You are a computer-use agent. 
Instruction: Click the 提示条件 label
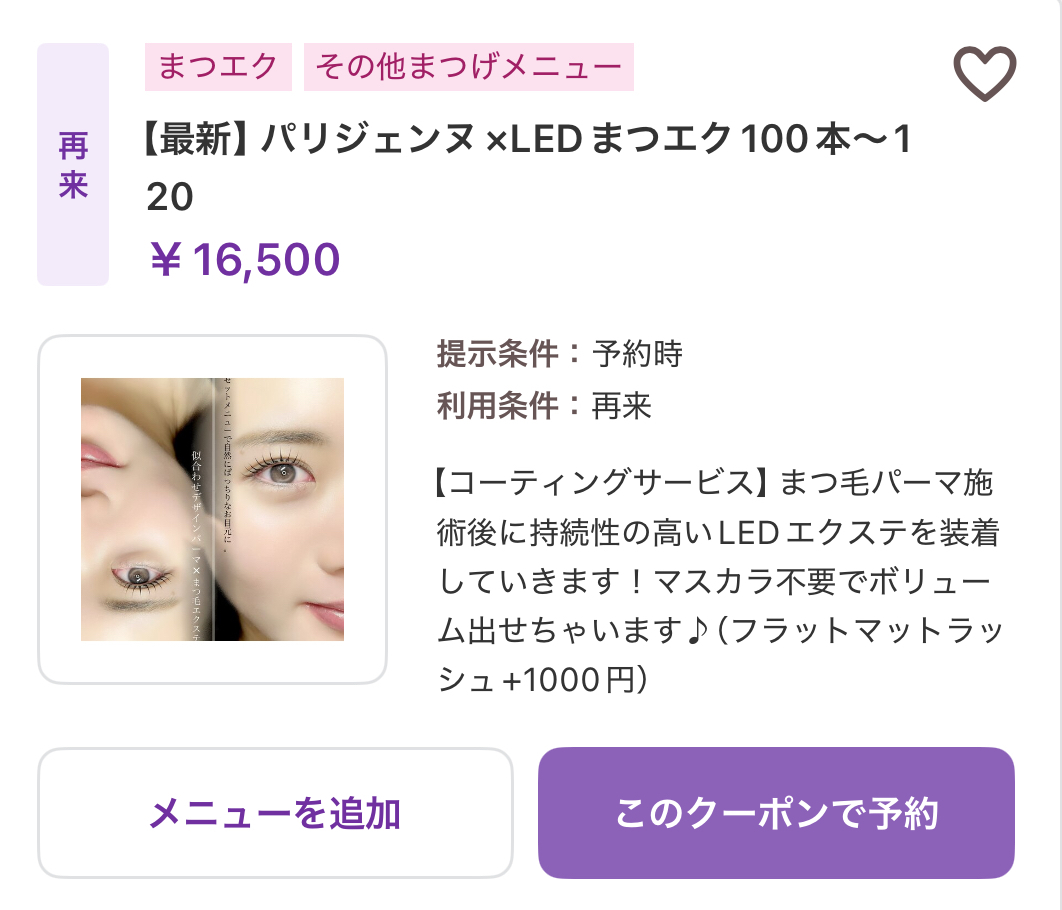coord(497,353)
